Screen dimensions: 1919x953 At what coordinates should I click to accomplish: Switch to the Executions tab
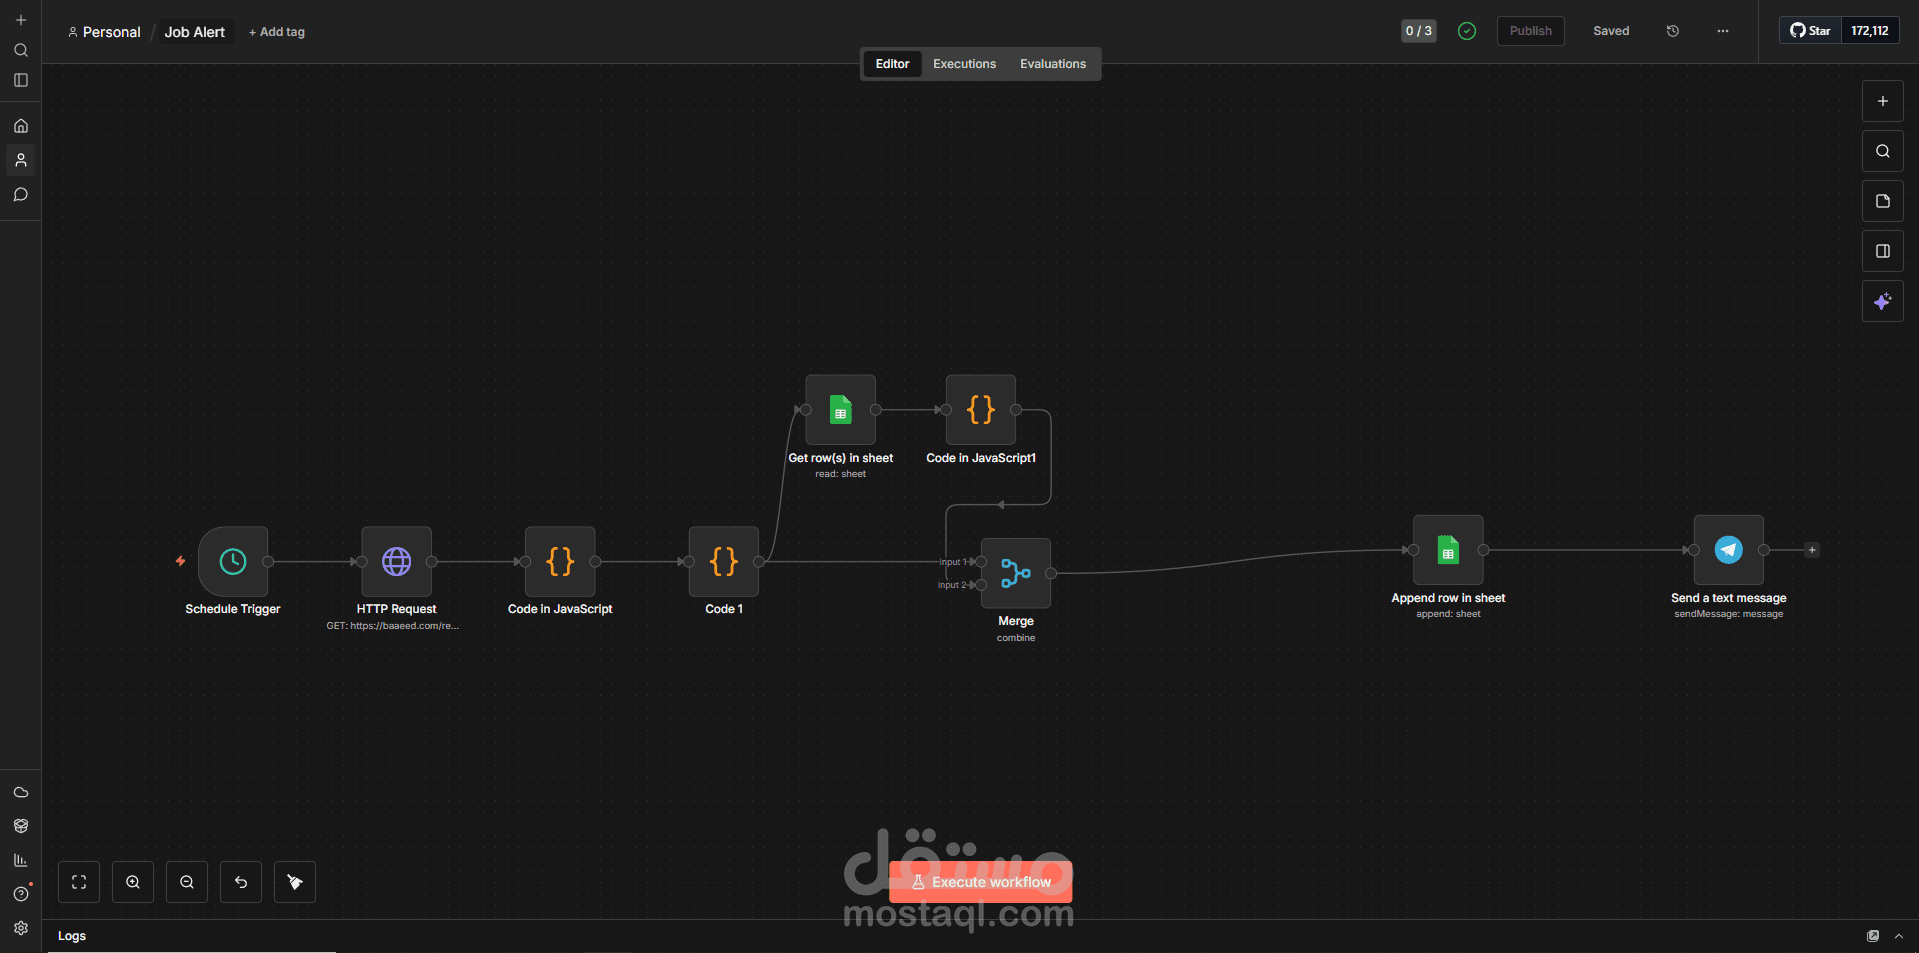pyautogui.click(x=964, y=64)
